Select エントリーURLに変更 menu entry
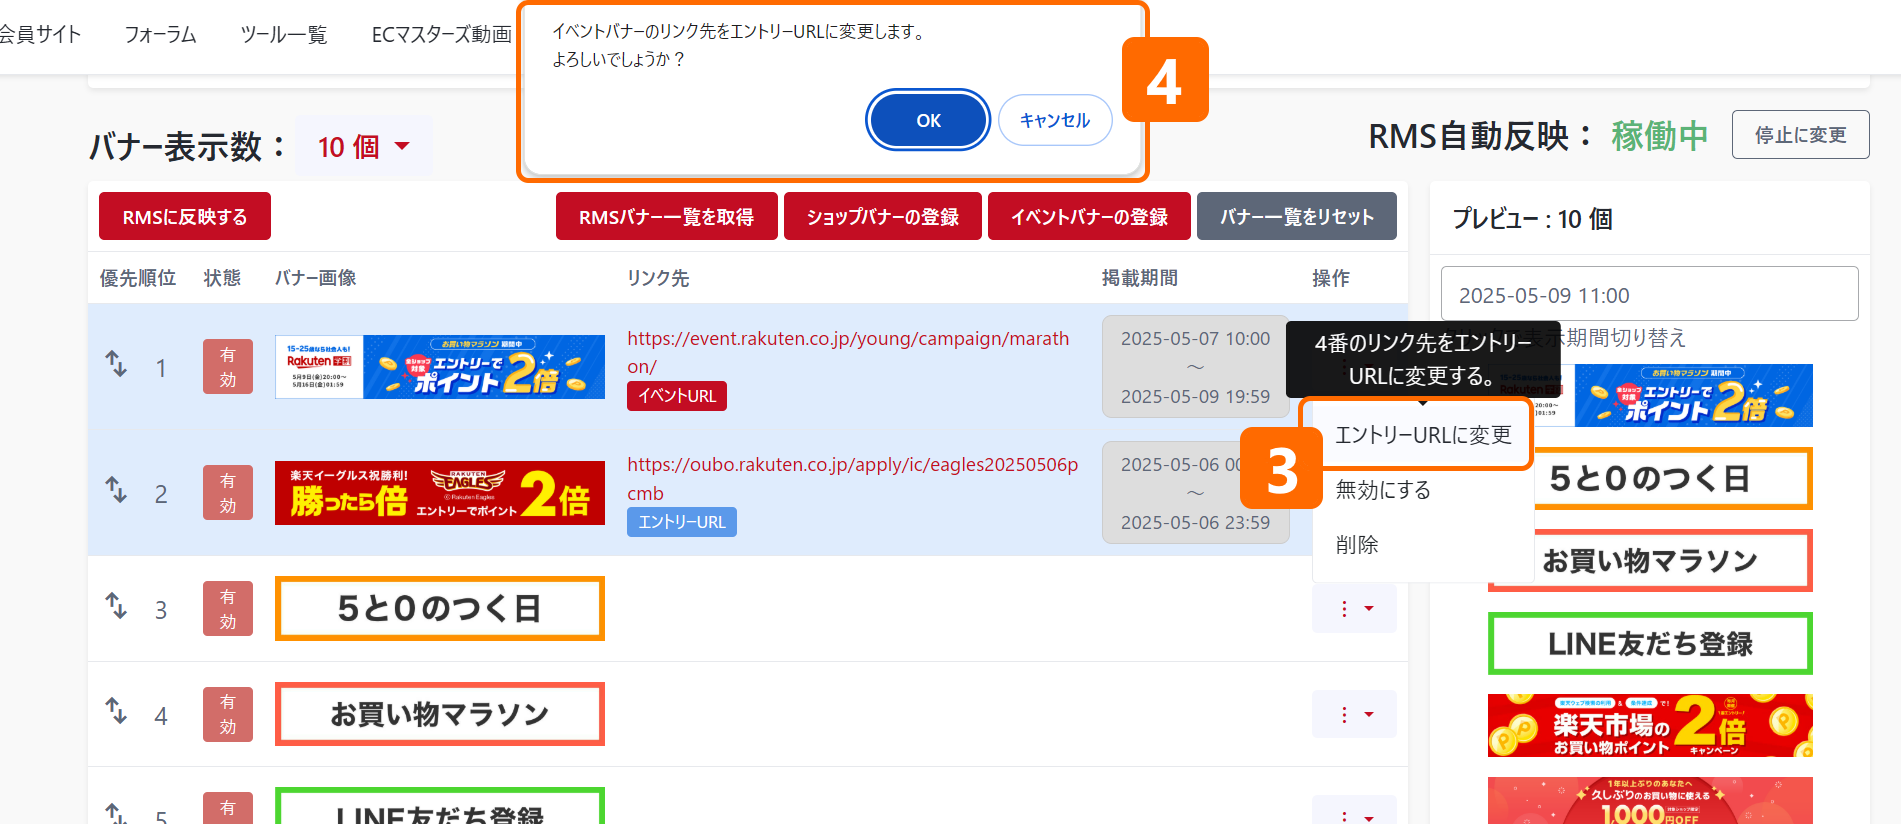The width and height of the screenshot is (1901, 824). pos(1423,435)
